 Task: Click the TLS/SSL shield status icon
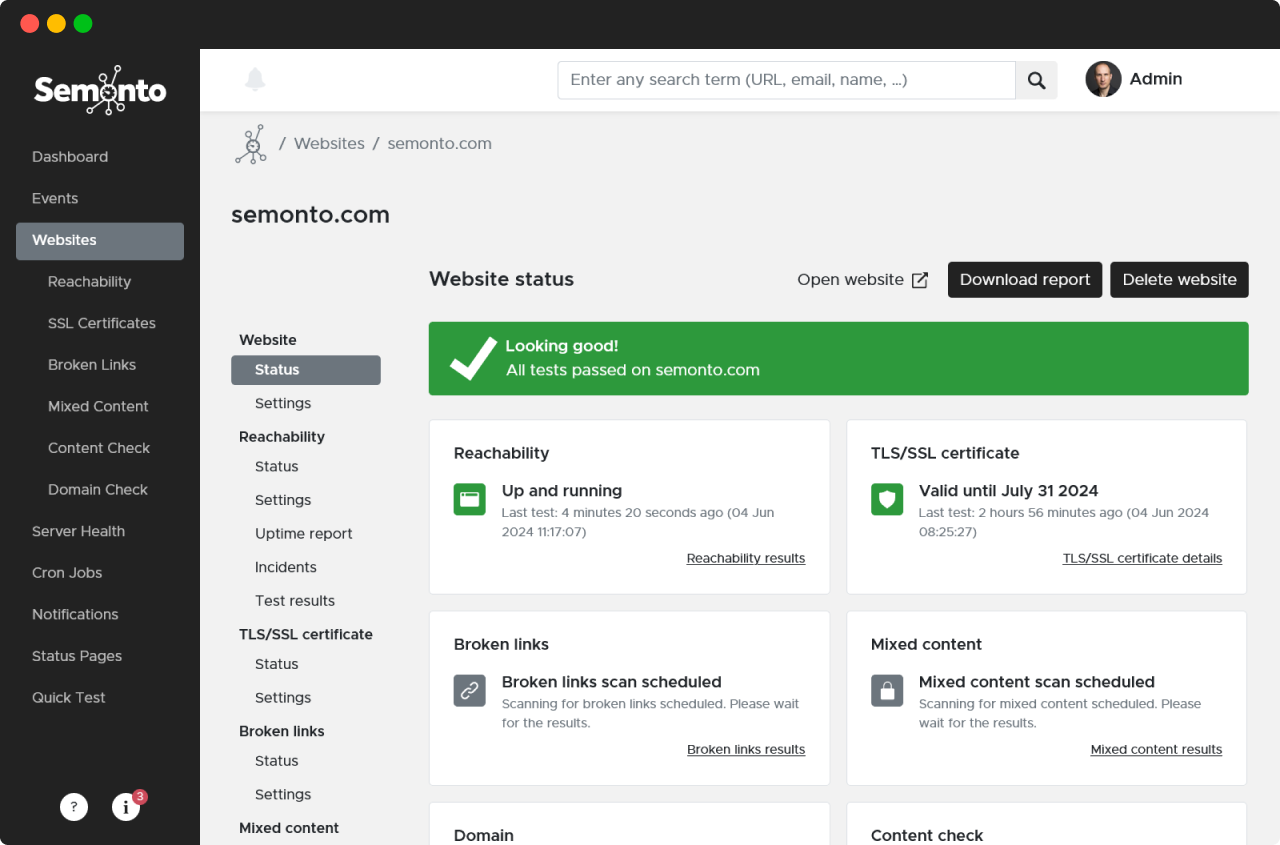887,499
